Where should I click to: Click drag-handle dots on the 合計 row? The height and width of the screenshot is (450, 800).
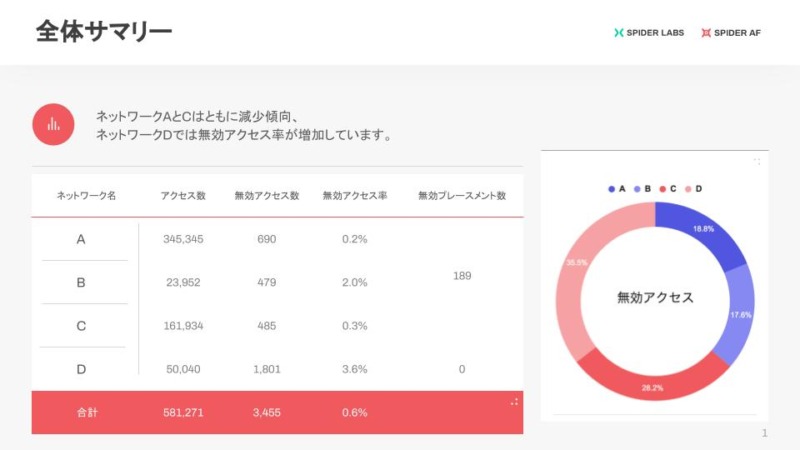point(514,402)
